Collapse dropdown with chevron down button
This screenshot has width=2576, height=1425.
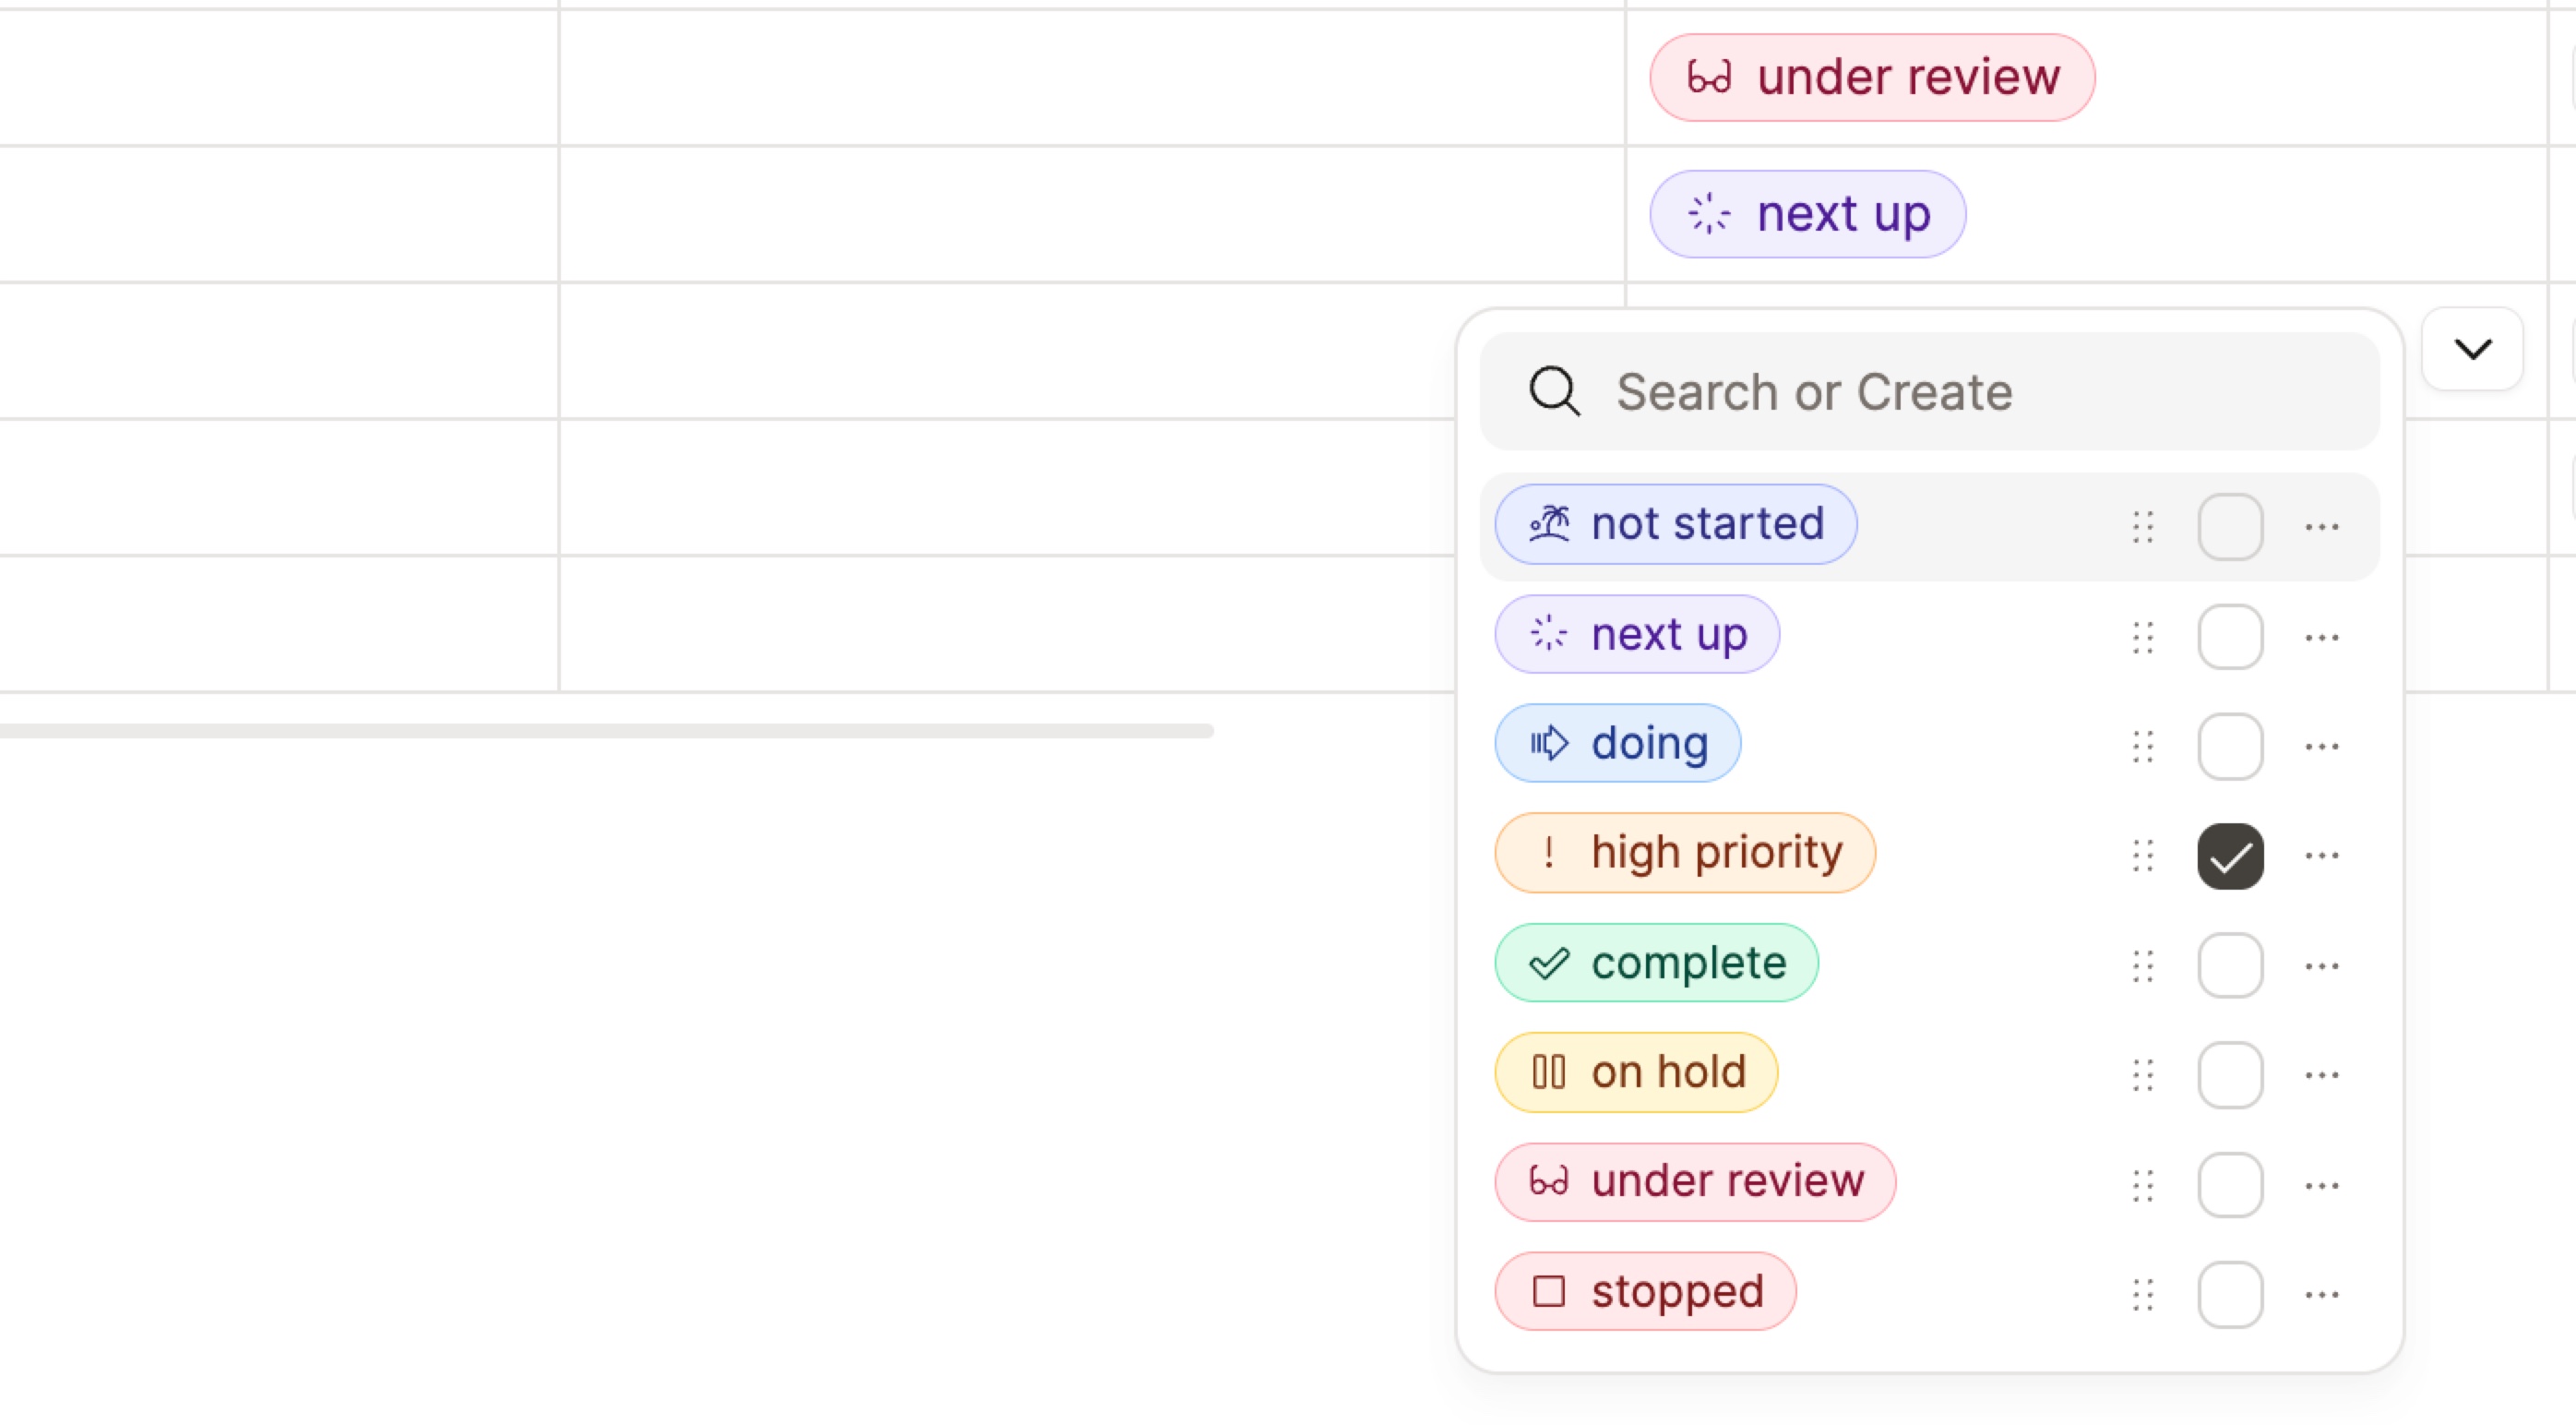click(x=2472, y=349)
